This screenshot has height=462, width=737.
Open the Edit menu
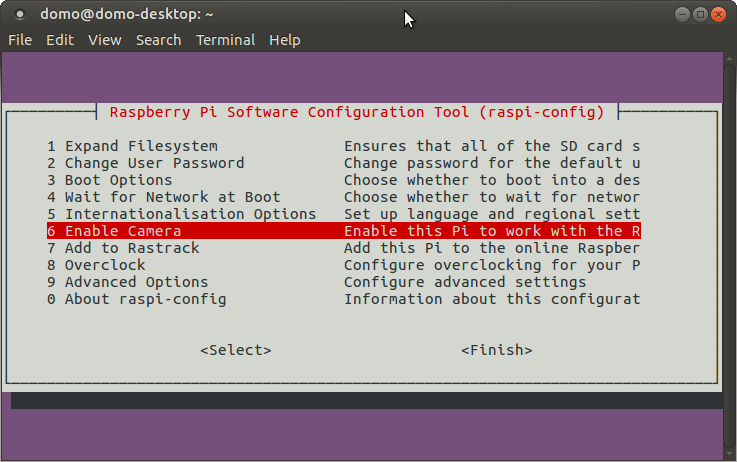60,40
